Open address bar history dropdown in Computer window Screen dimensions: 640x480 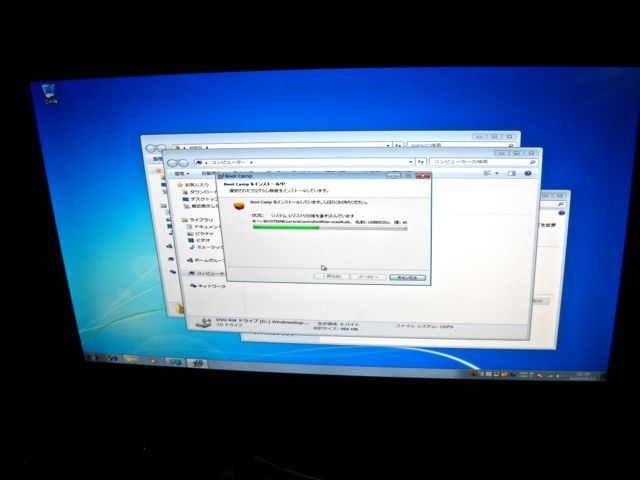410,162
